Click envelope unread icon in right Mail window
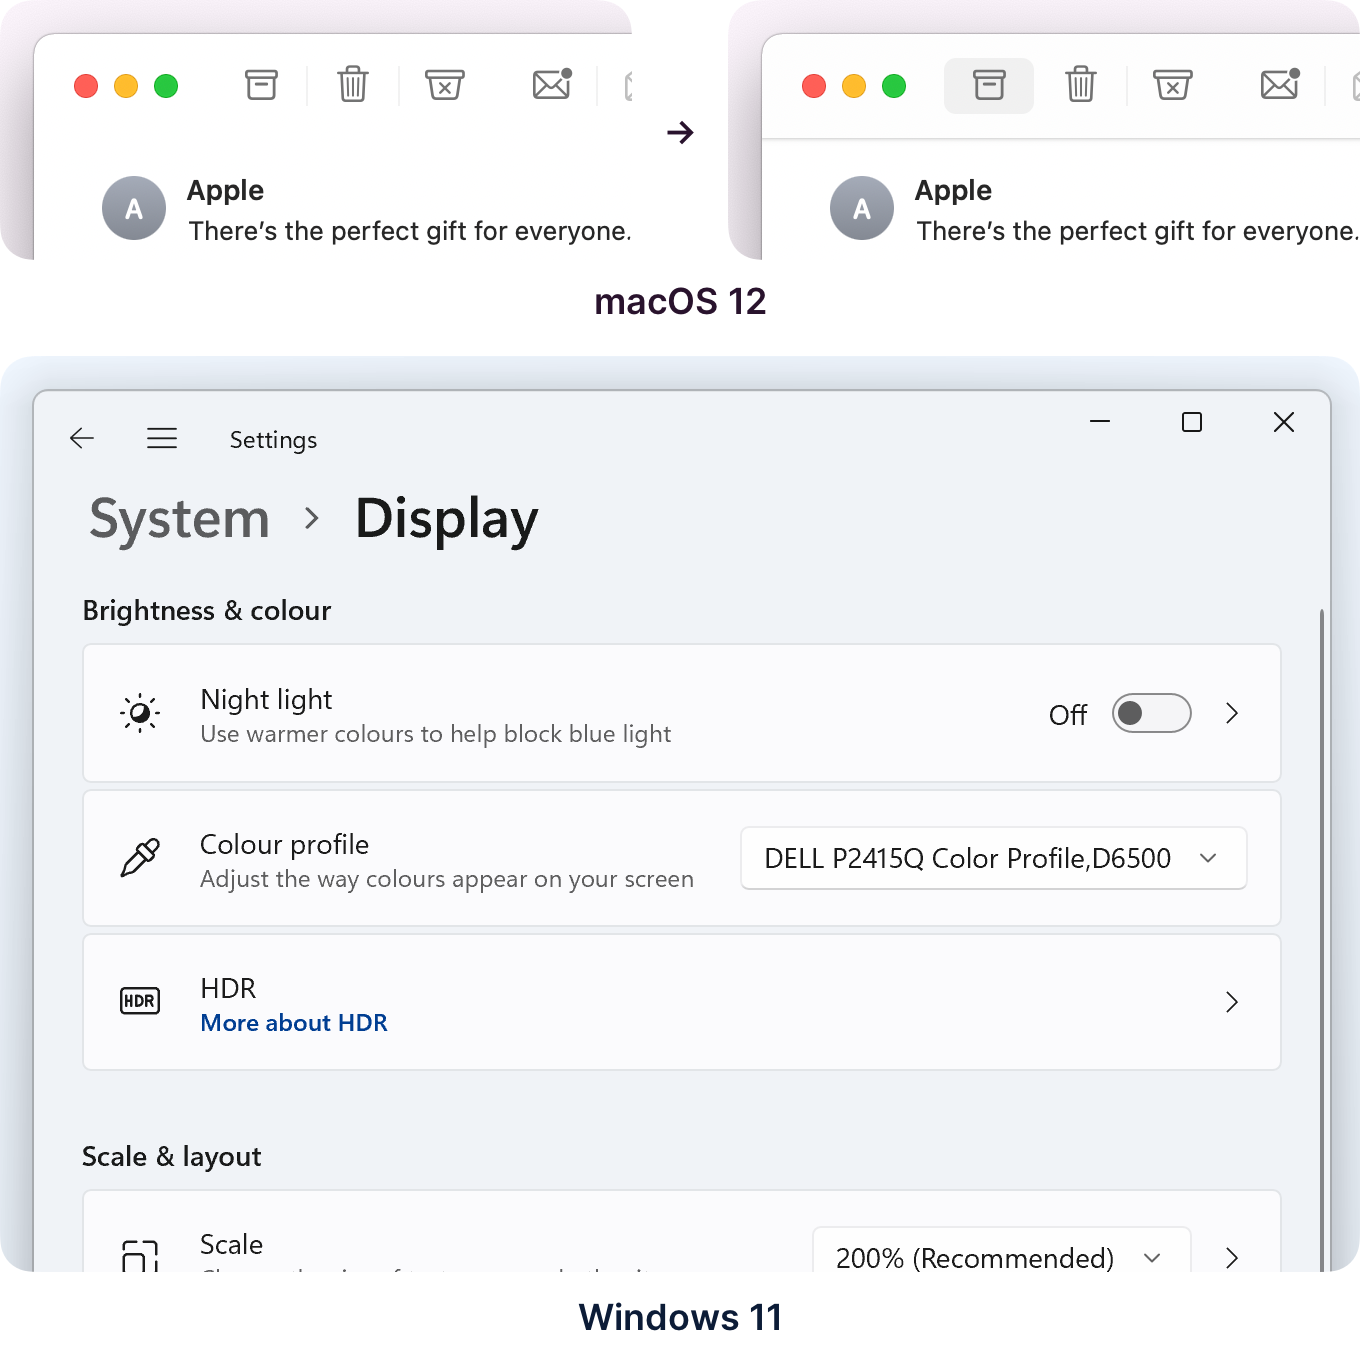 click(1280, 84)
